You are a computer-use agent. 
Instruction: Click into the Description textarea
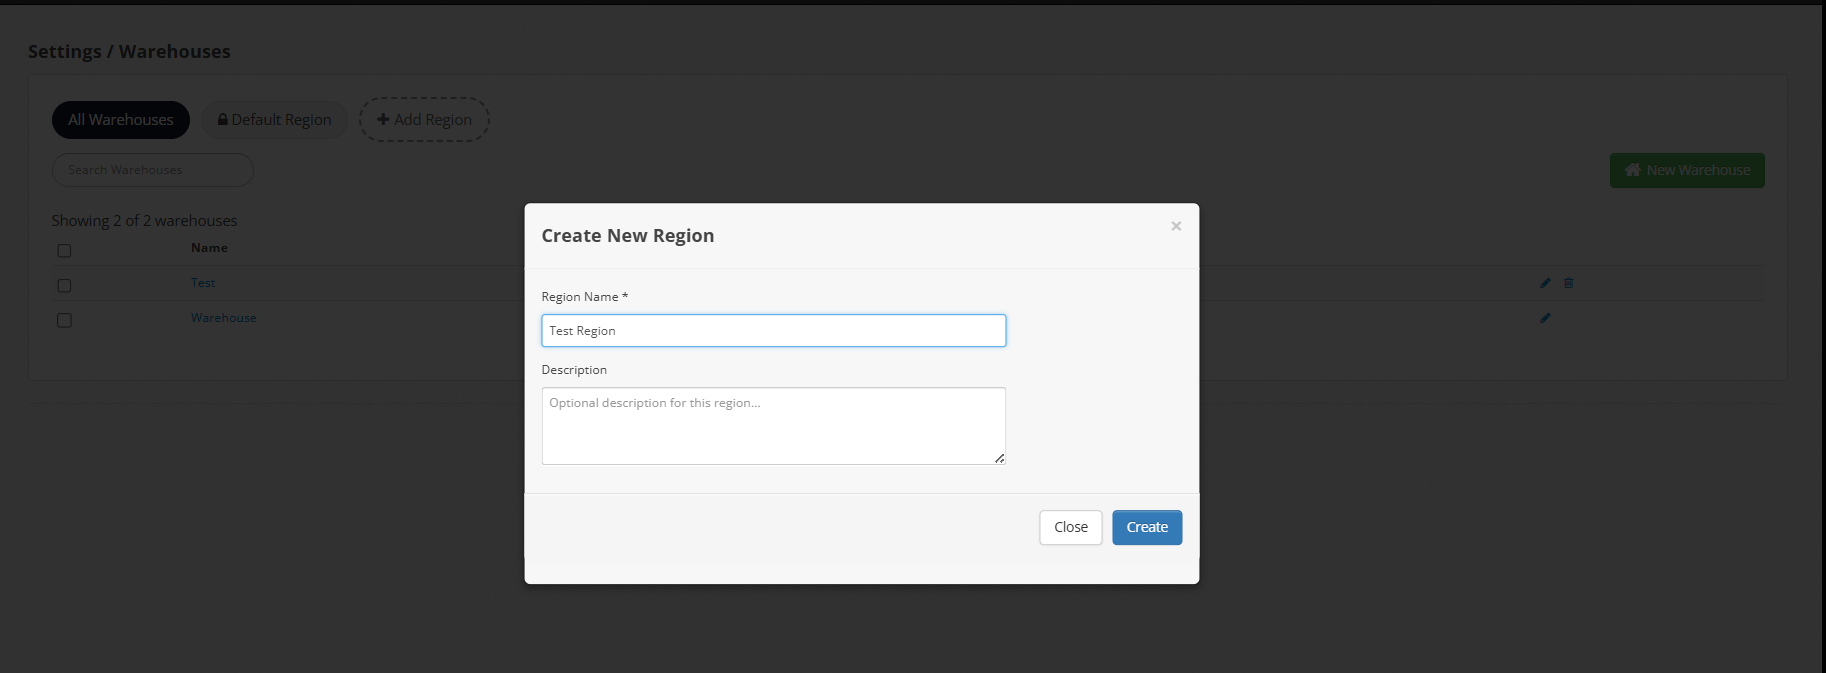pos(774,426)
